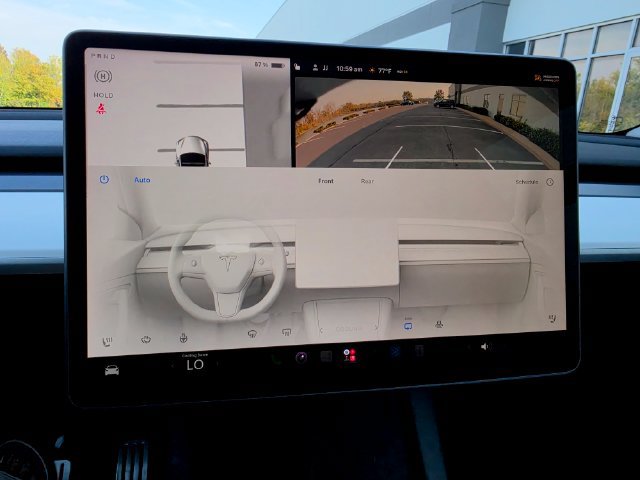This screenshot has width=640, height=480.
Task: Toggle the driver seat heater icon
Action: click(x=107, y=341)
